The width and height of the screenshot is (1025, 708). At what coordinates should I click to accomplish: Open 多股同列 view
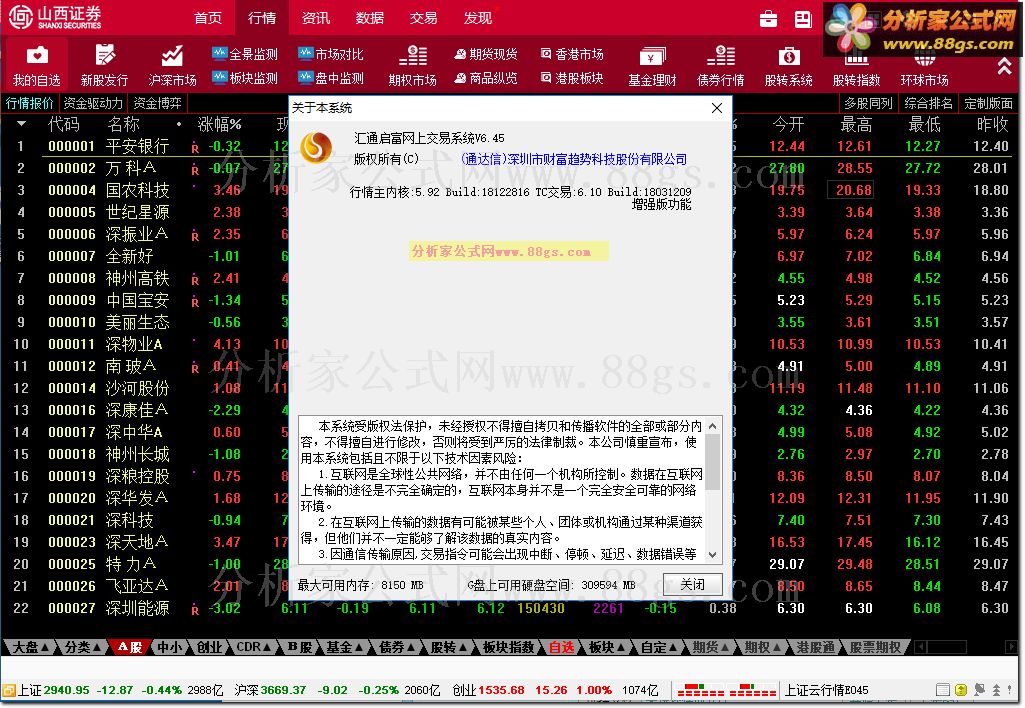pyautogui.click(x=868, y=103)
